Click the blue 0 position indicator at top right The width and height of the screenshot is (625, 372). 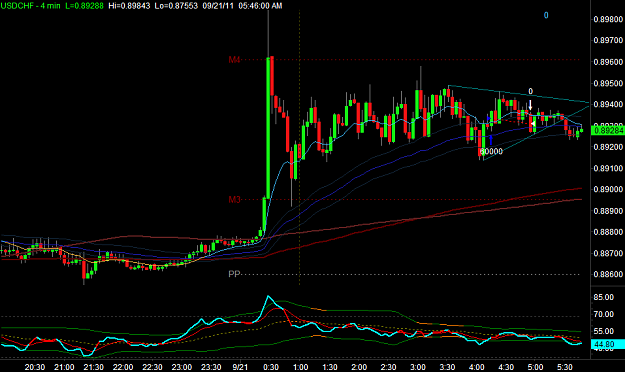click(x=546, y=15)
